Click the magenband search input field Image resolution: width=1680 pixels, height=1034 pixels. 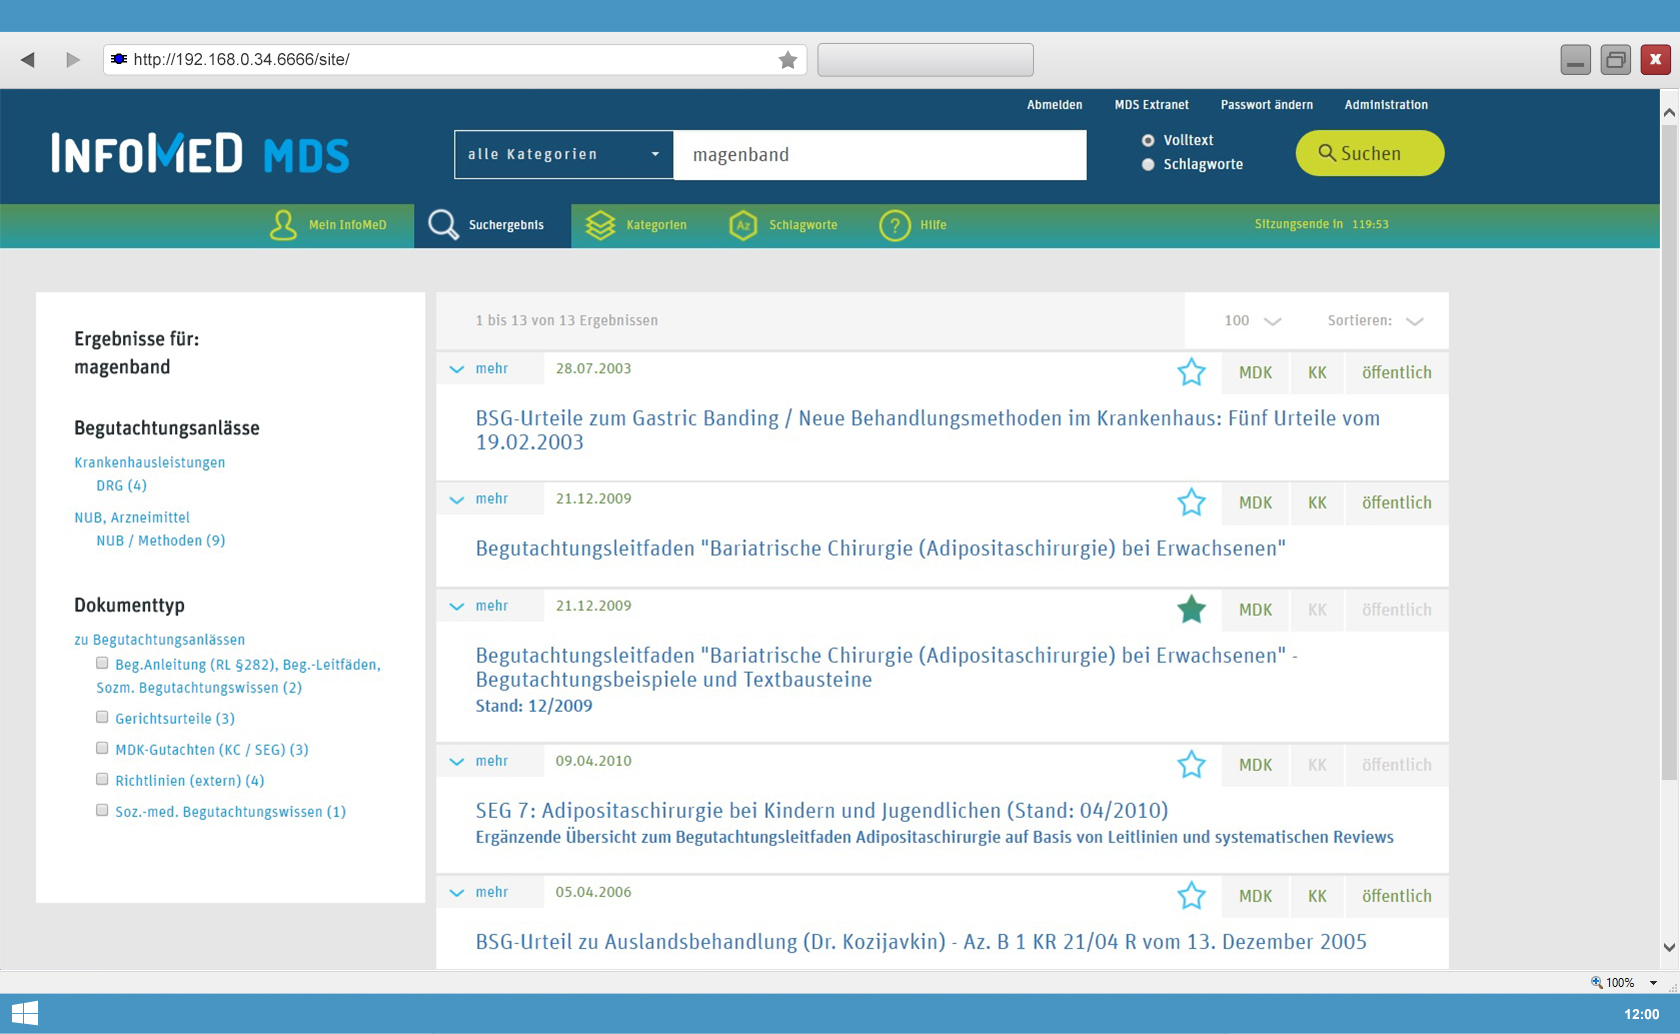(x=880, y=155)
